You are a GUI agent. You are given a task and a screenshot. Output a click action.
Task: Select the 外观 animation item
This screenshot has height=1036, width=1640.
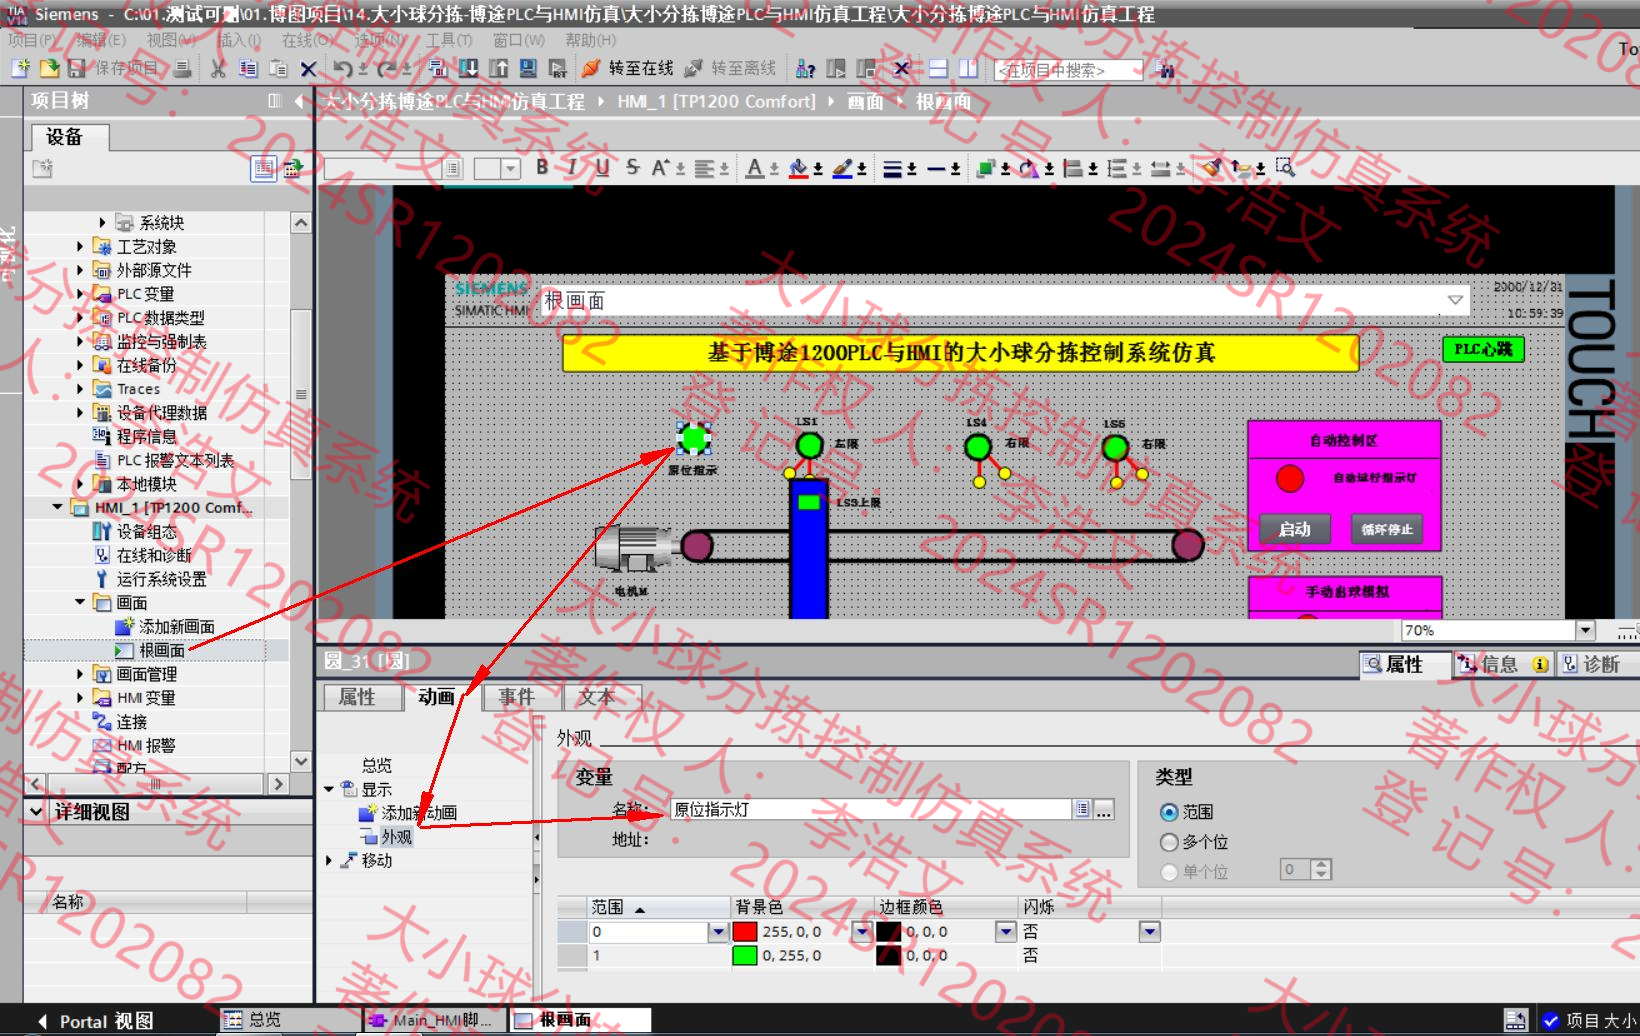click(395, 836)
